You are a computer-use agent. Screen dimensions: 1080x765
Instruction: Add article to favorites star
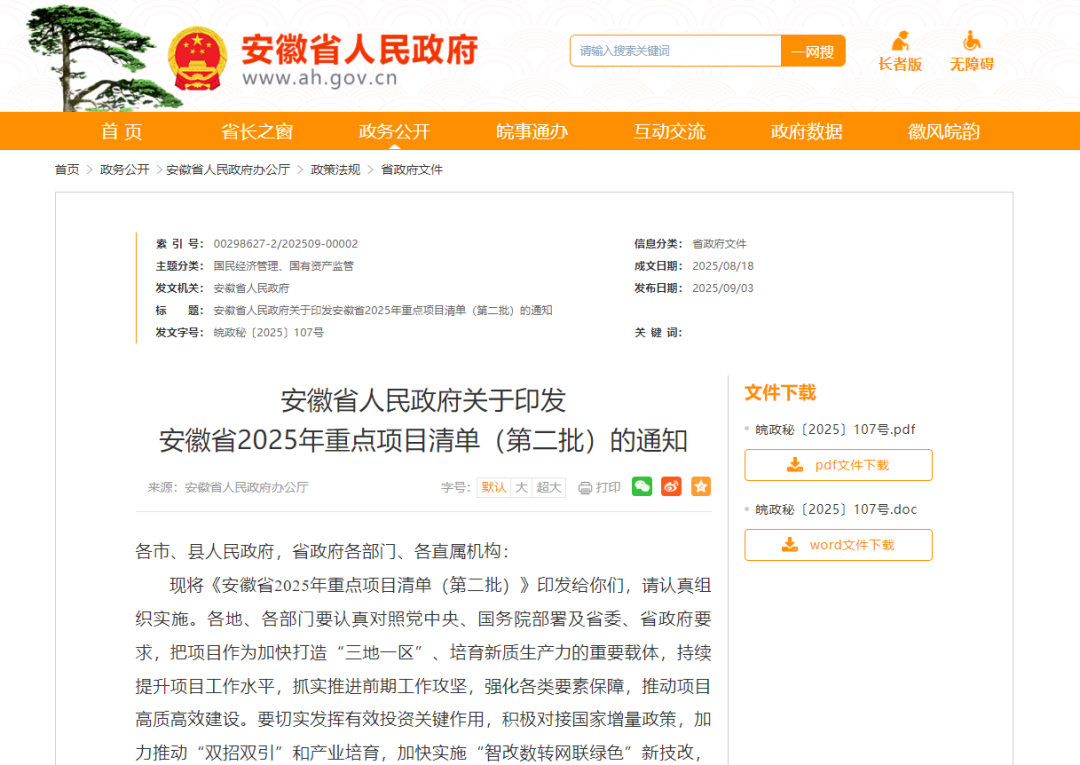[x=701, y=487]
